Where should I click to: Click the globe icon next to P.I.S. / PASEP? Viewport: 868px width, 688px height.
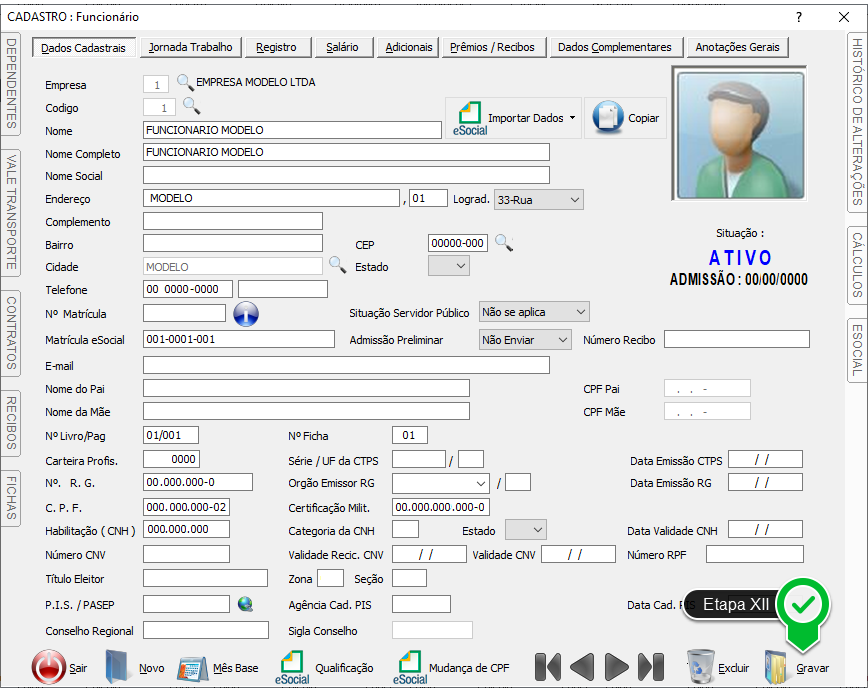[x=245, y=604]
